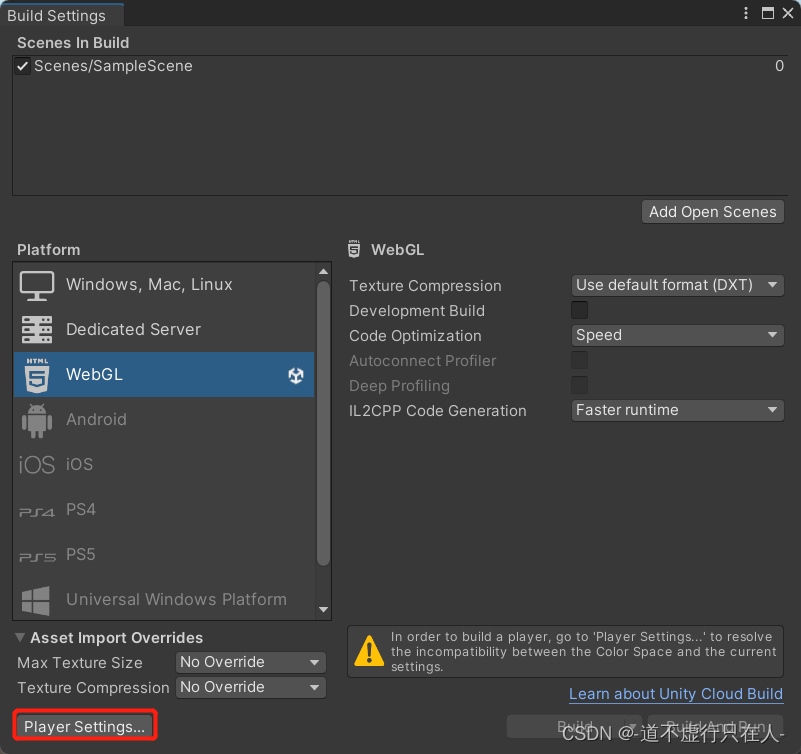
Task: Click the iOS logo icon
Action: (36, 465)
